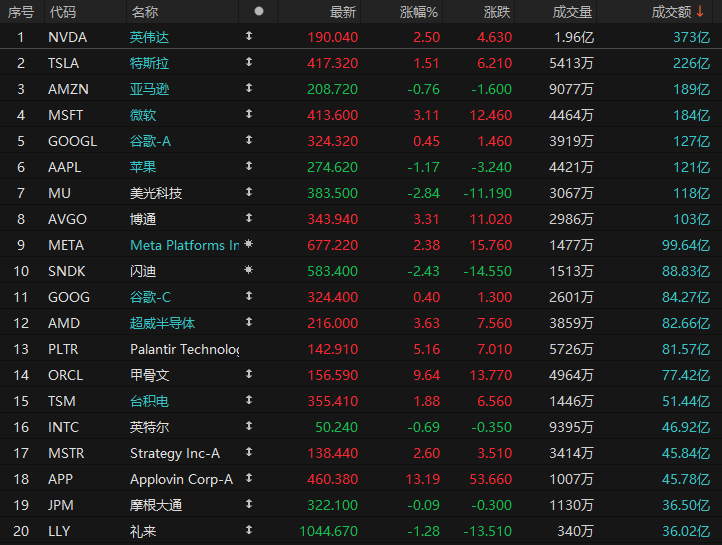The image size is (722, 545).
Task: Sort by the 涨跌 column header
Action: (497, 12)
